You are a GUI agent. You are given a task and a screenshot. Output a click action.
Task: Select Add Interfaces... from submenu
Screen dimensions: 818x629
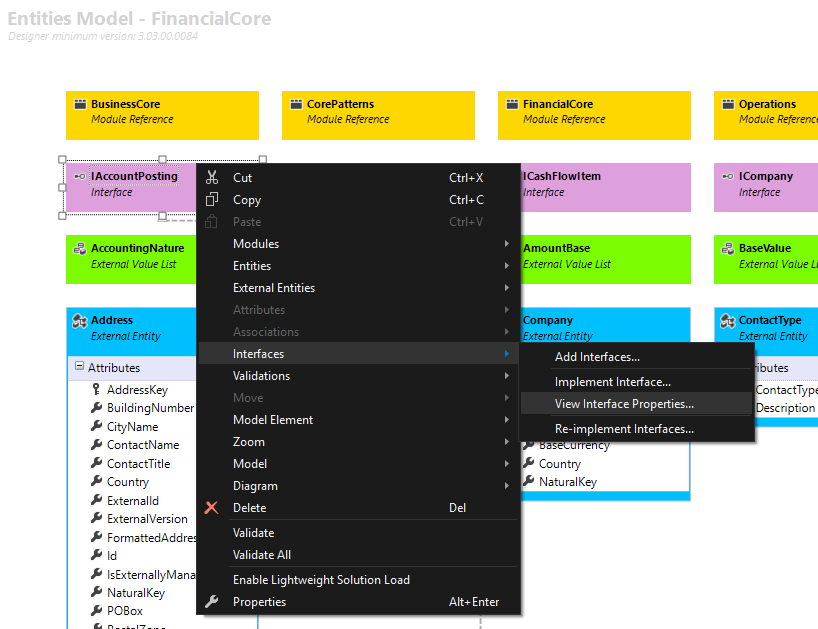636,357
